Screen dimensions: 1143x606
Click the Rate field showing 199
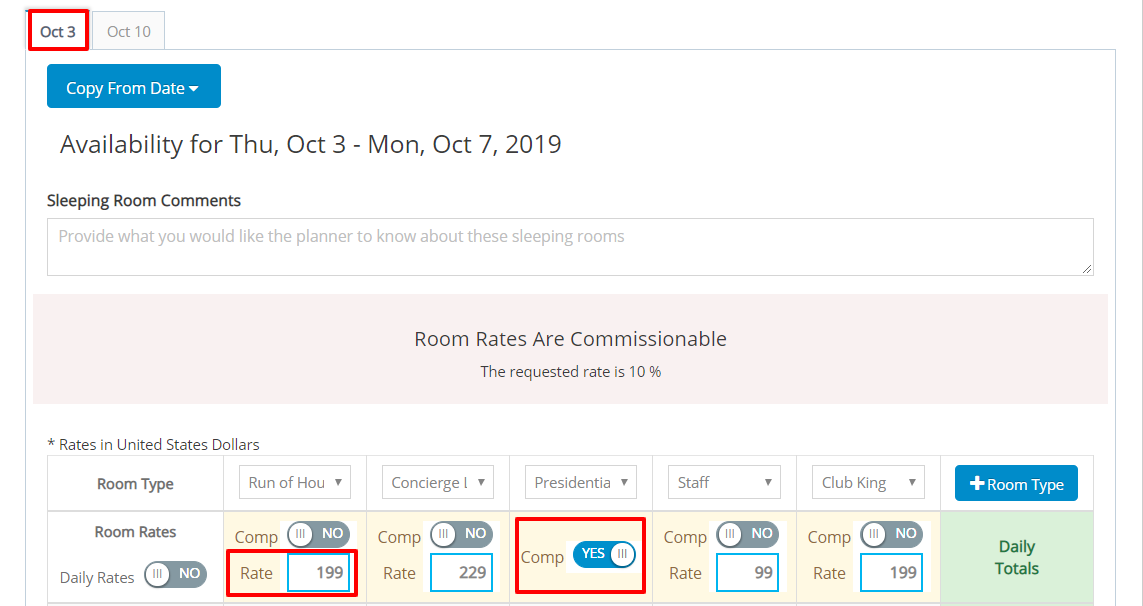point(319,572)
